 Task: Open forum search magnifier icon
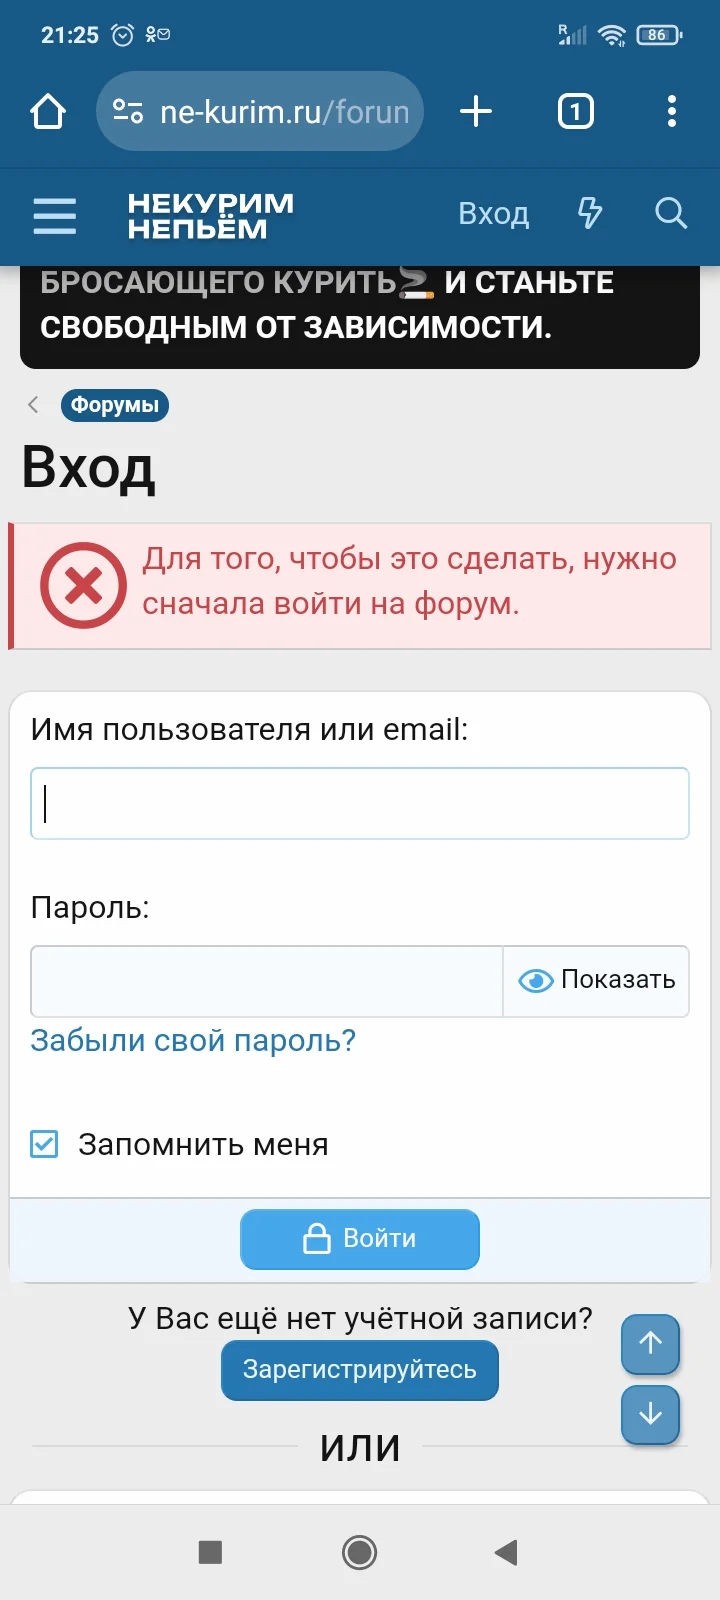(x=670, y=213)
